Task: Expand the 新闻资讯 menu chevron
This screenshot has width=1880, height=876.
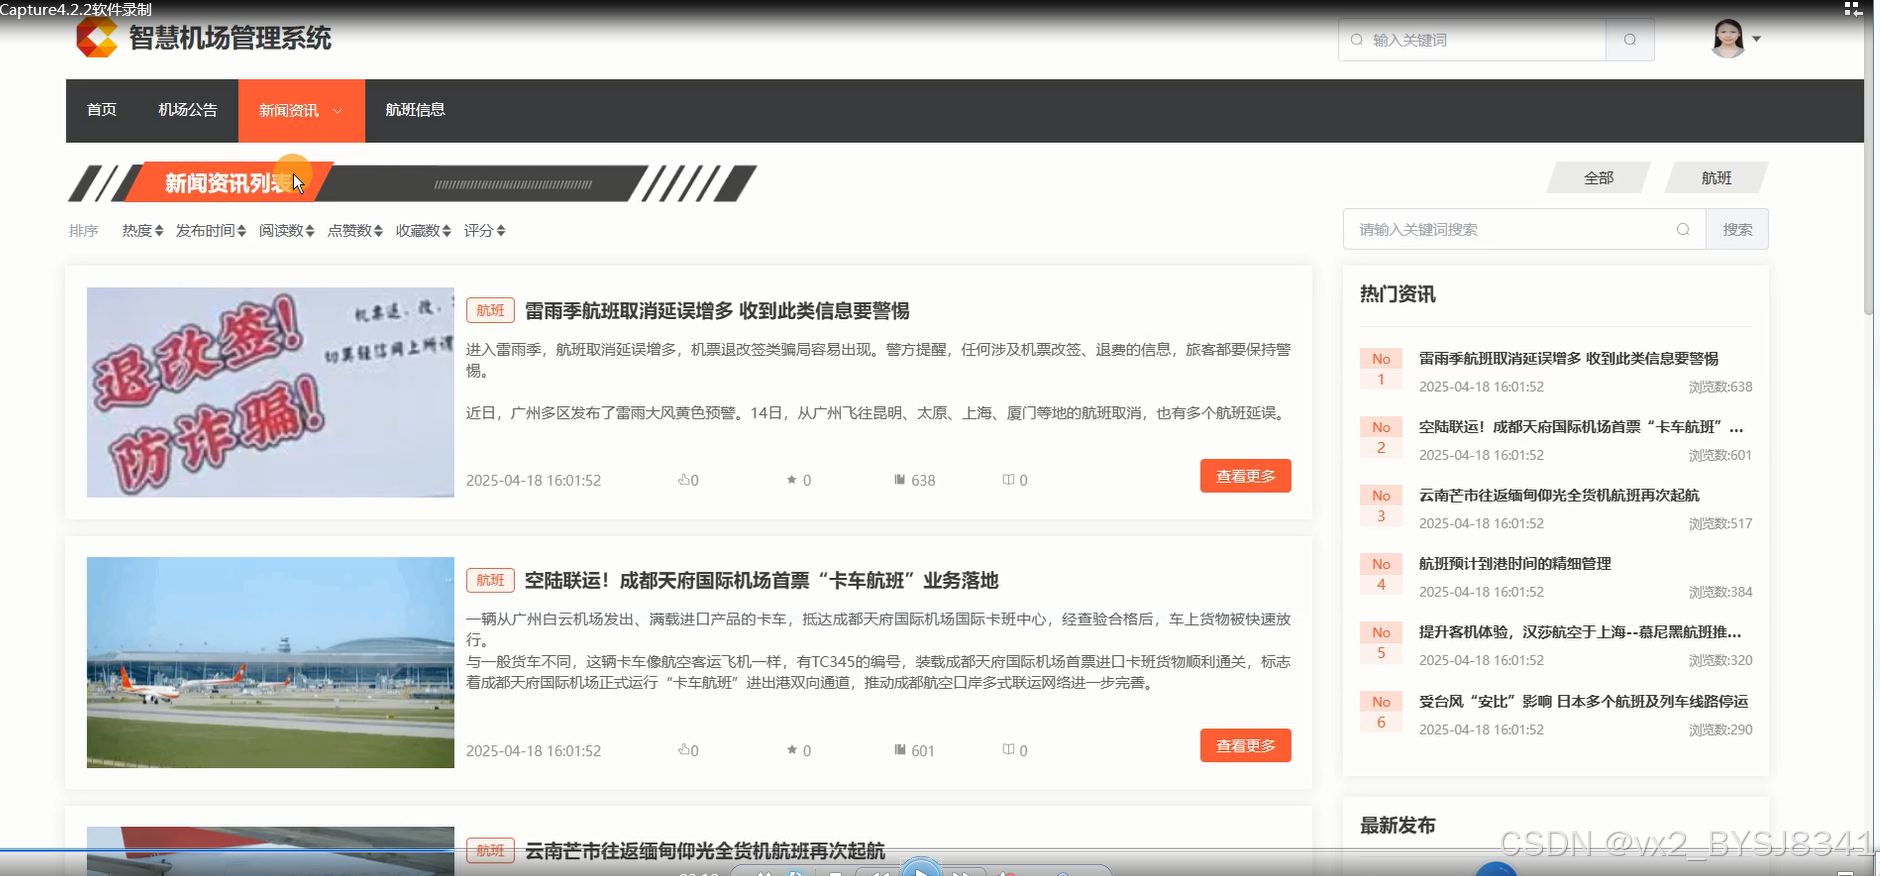Action: (337, 111)
